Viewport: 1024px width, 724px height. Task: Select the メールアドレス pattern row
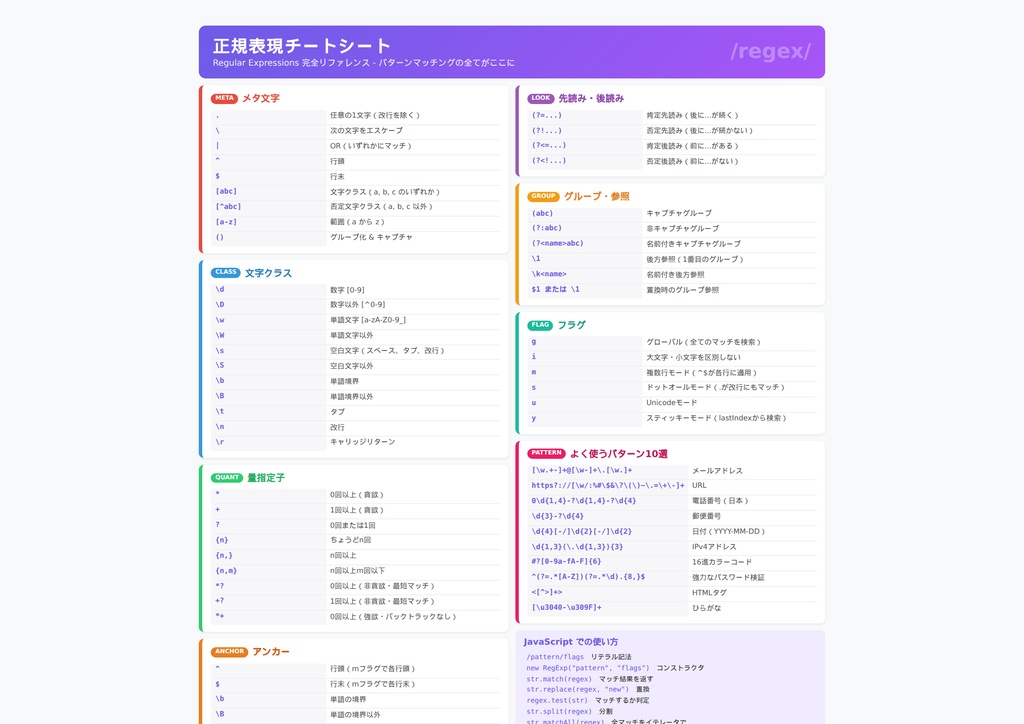point(670,469)
